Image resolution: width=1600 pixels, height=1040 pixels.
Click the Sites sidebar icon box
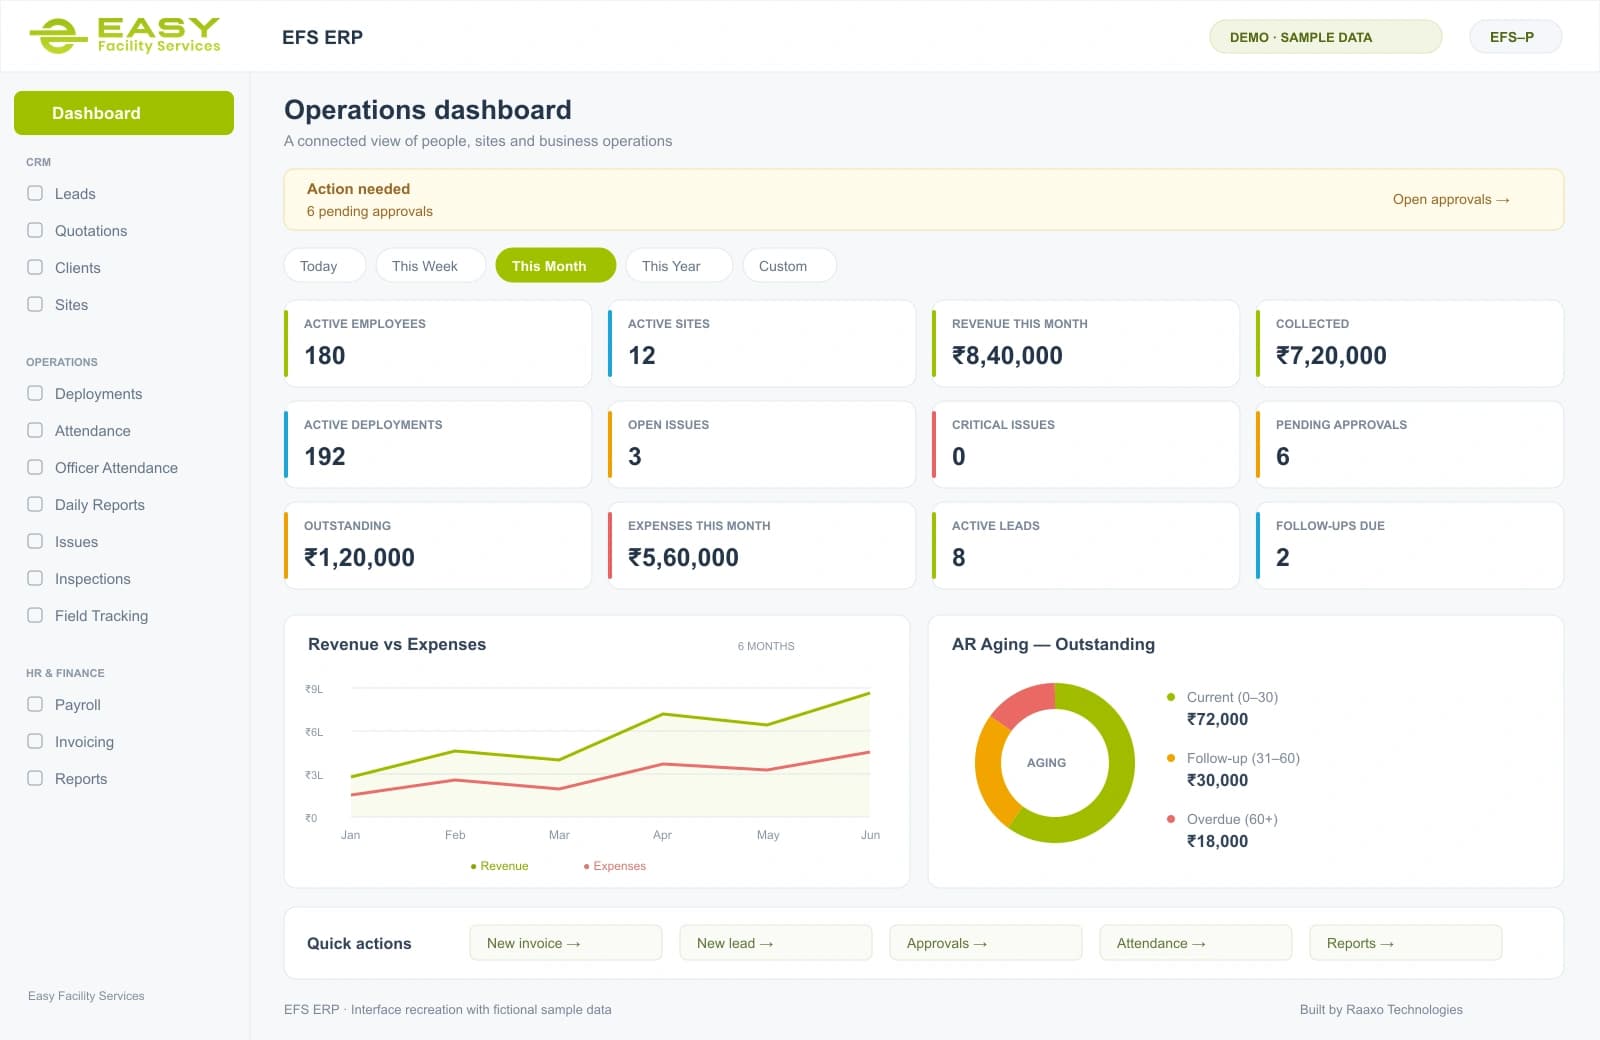tap(35, 304)
